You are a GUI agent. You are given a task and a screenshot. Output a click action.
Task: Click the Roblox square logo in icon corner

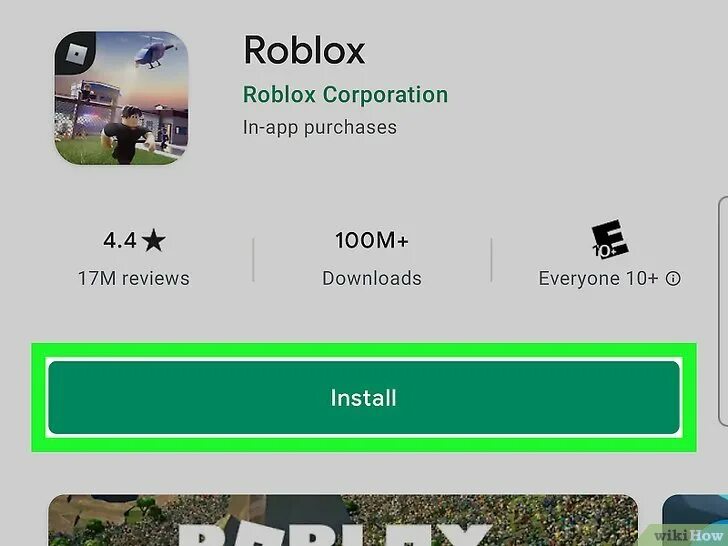76,54
